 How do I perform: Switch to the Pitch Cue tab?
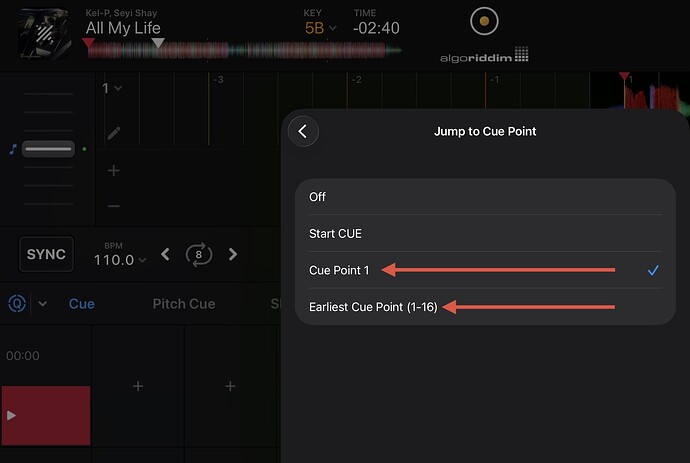(x=183, y=303)
